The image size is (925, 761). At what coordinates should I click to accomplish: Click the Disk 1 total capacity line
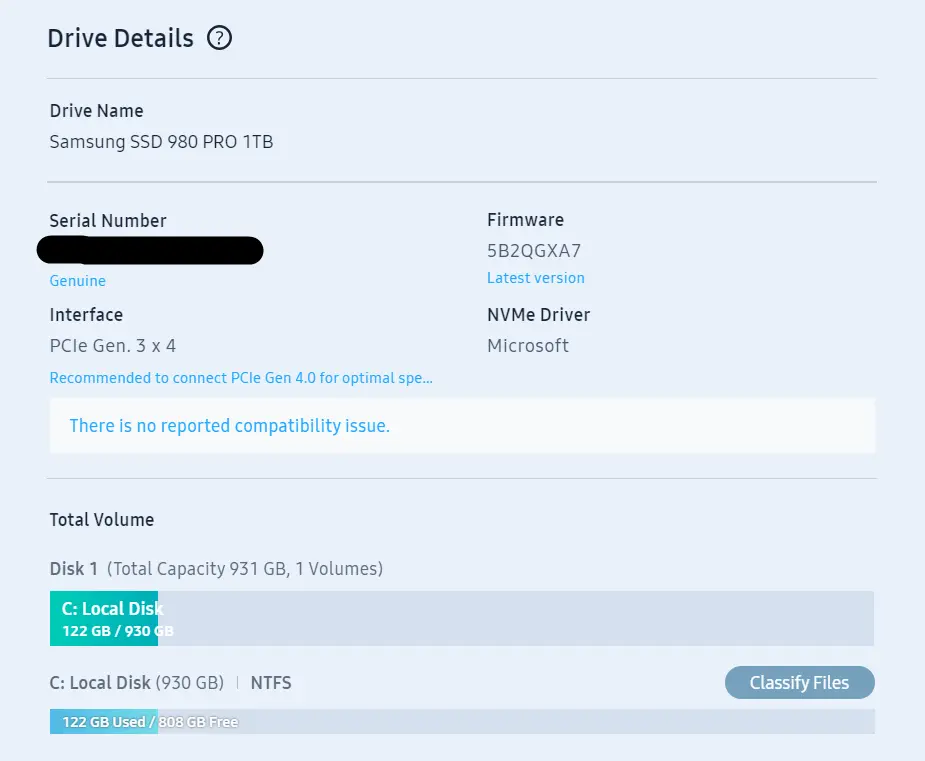pyautogui.click(x=216, y=569)
